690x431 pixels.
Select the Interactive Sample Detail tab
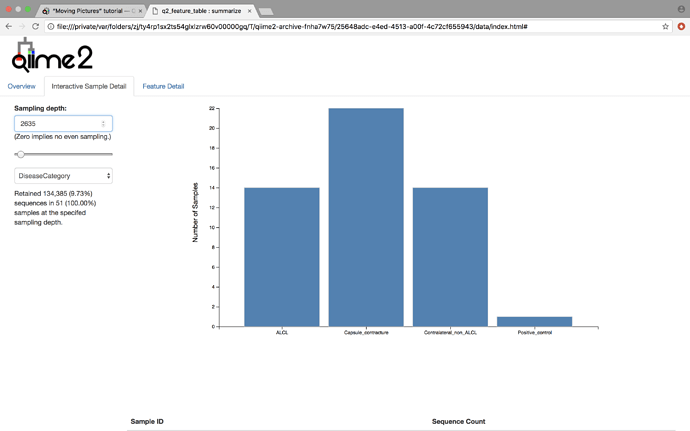[x=89, y=87]
